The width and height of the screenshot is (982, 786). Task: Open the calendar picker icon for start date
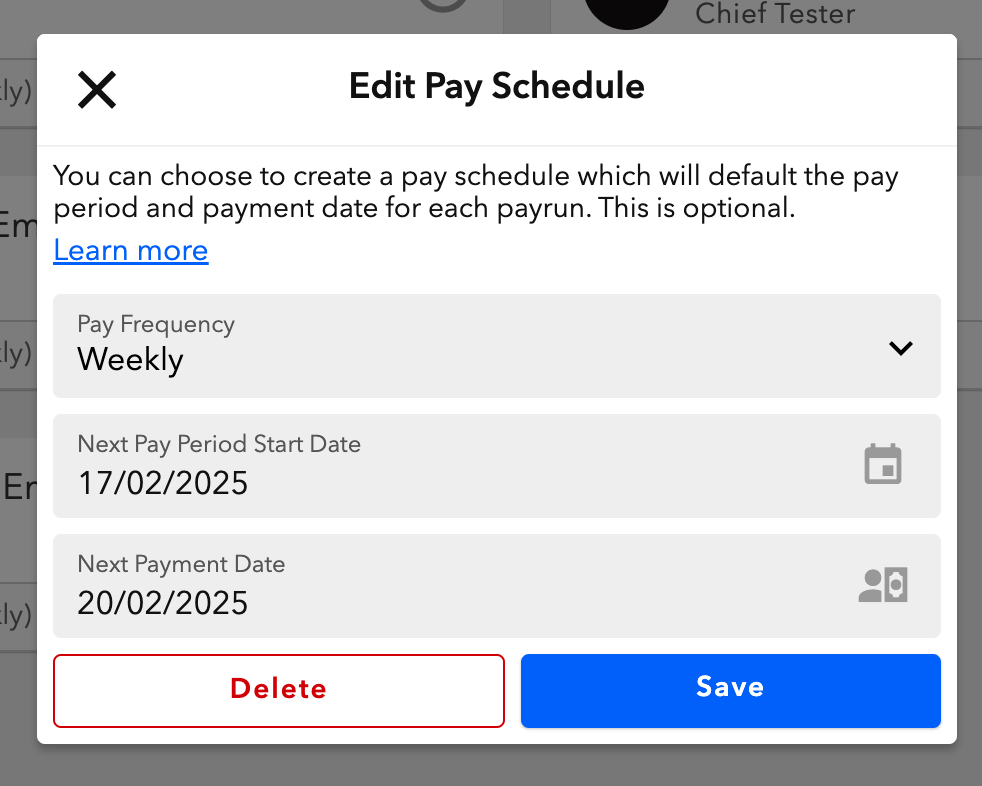click(x=883, y=466)
